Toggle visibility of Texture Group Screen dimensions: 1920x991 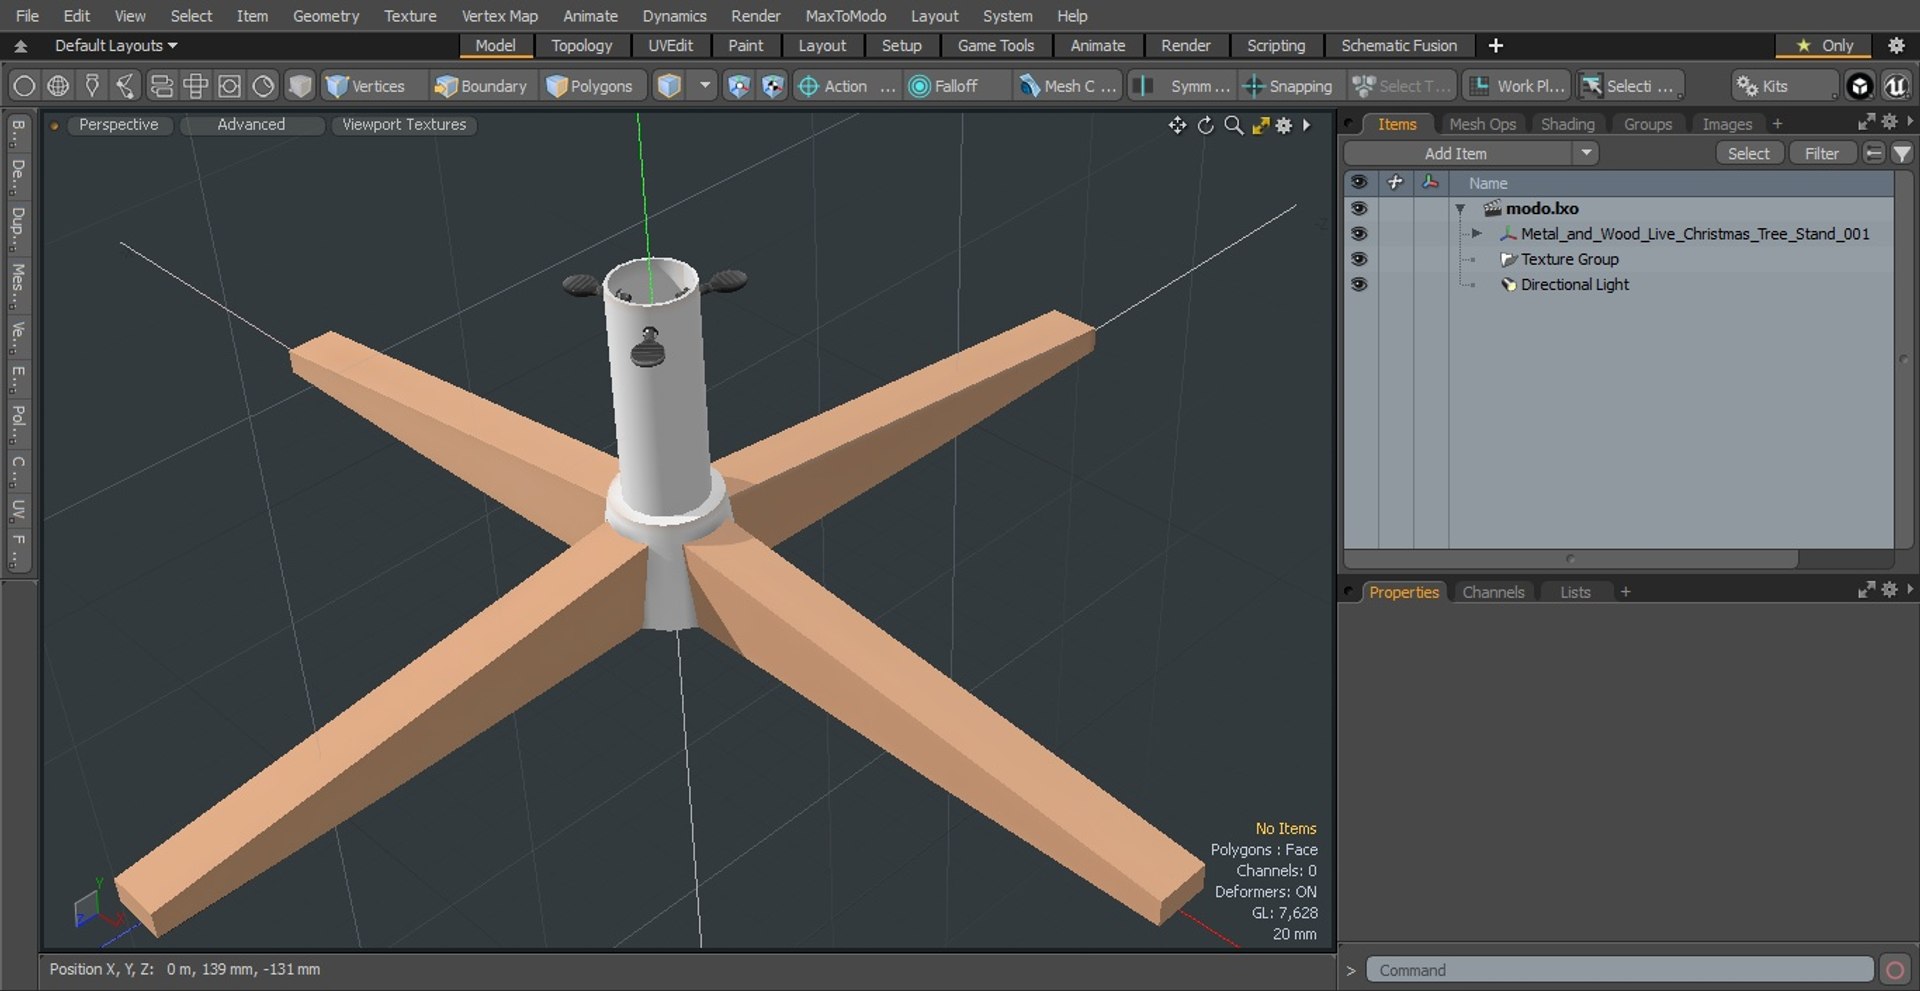point(1358,259)
